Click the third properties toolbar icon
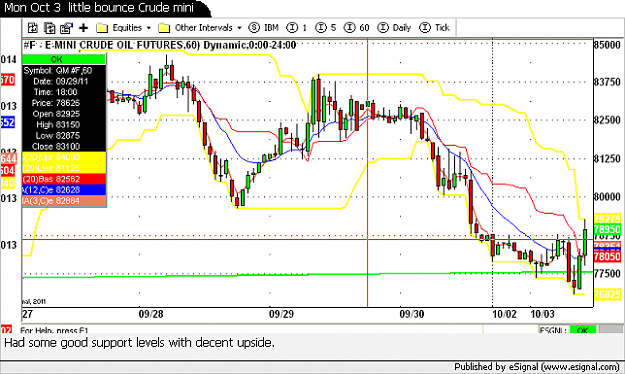This screenshot has height=374, width=625. coord(66,28)
